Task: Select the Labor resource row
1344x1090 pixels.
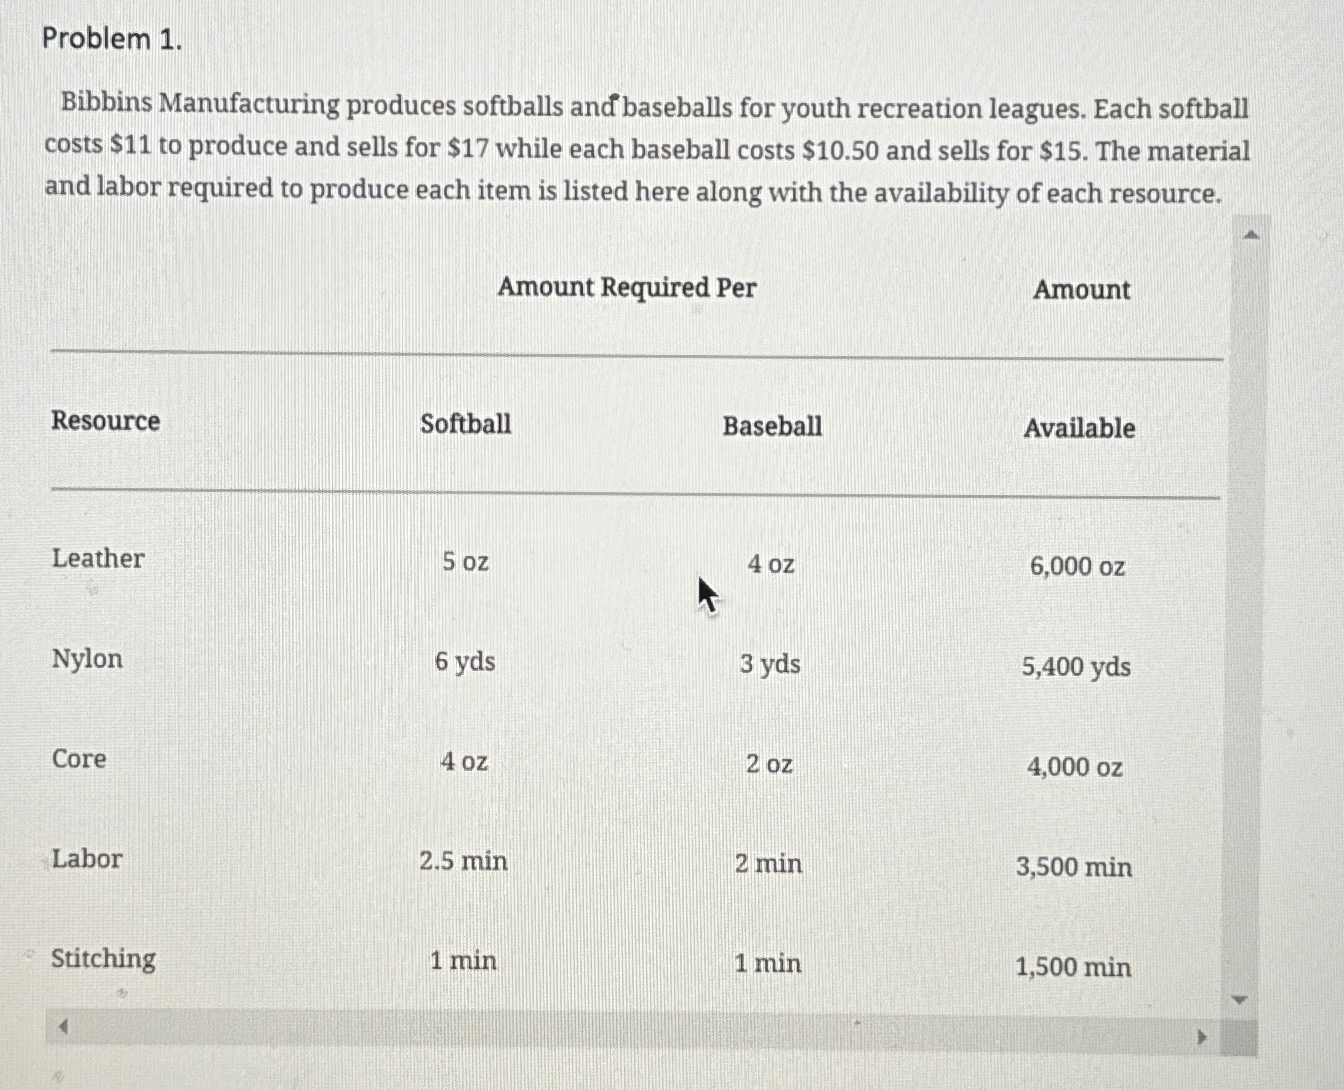Action: point(86,859)
